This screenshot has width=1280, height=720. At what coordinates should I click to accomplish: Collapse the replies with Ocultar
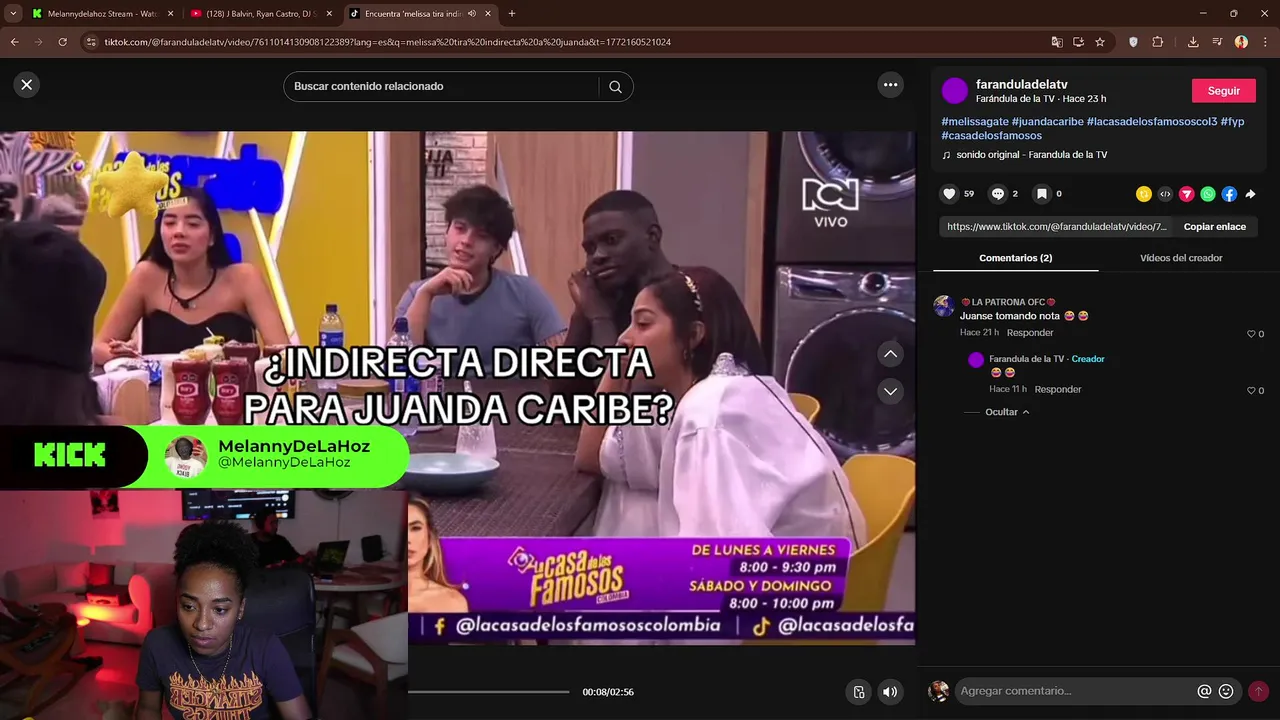tap(1007, 412)
